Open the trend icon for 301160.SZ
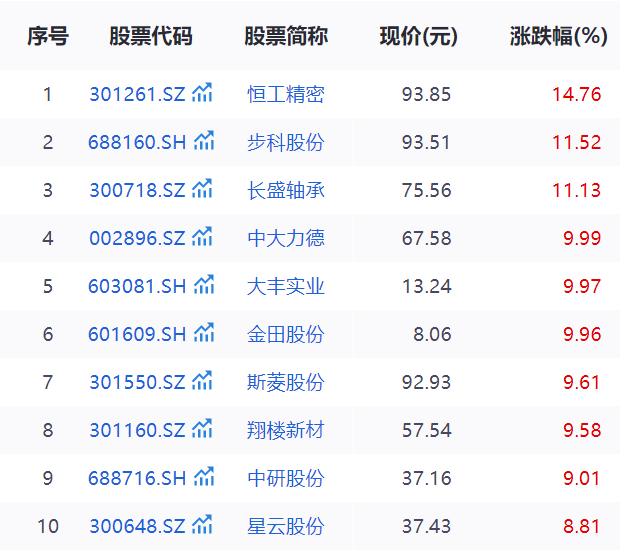620x558 pixels. [202, 430]
